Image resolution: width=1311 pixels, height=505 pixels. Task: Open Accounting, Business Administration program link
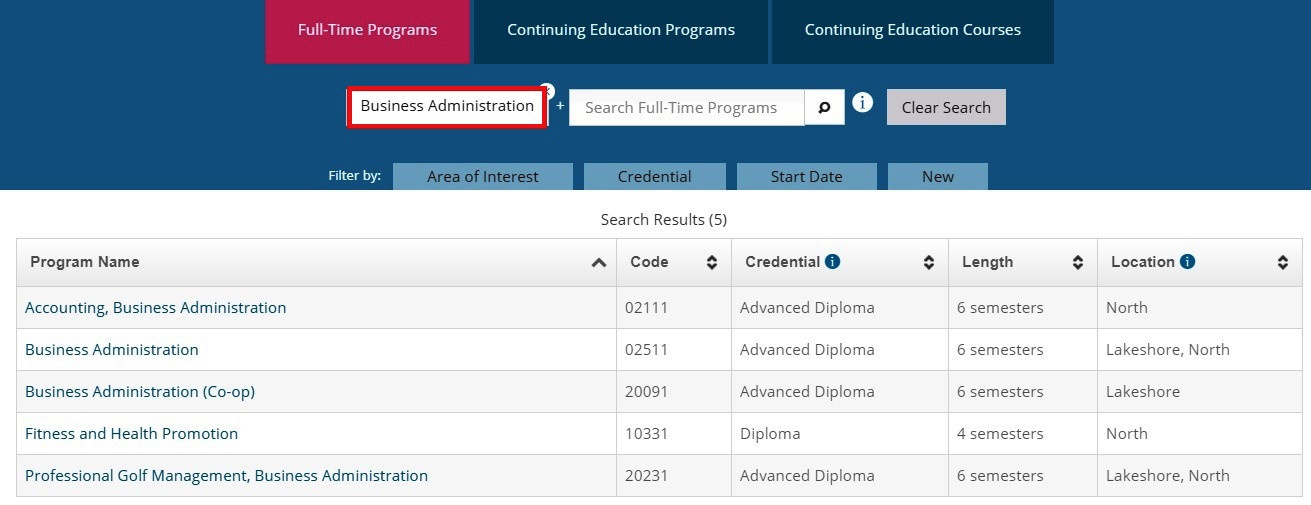pyautogui.click(x=155, y=308)
